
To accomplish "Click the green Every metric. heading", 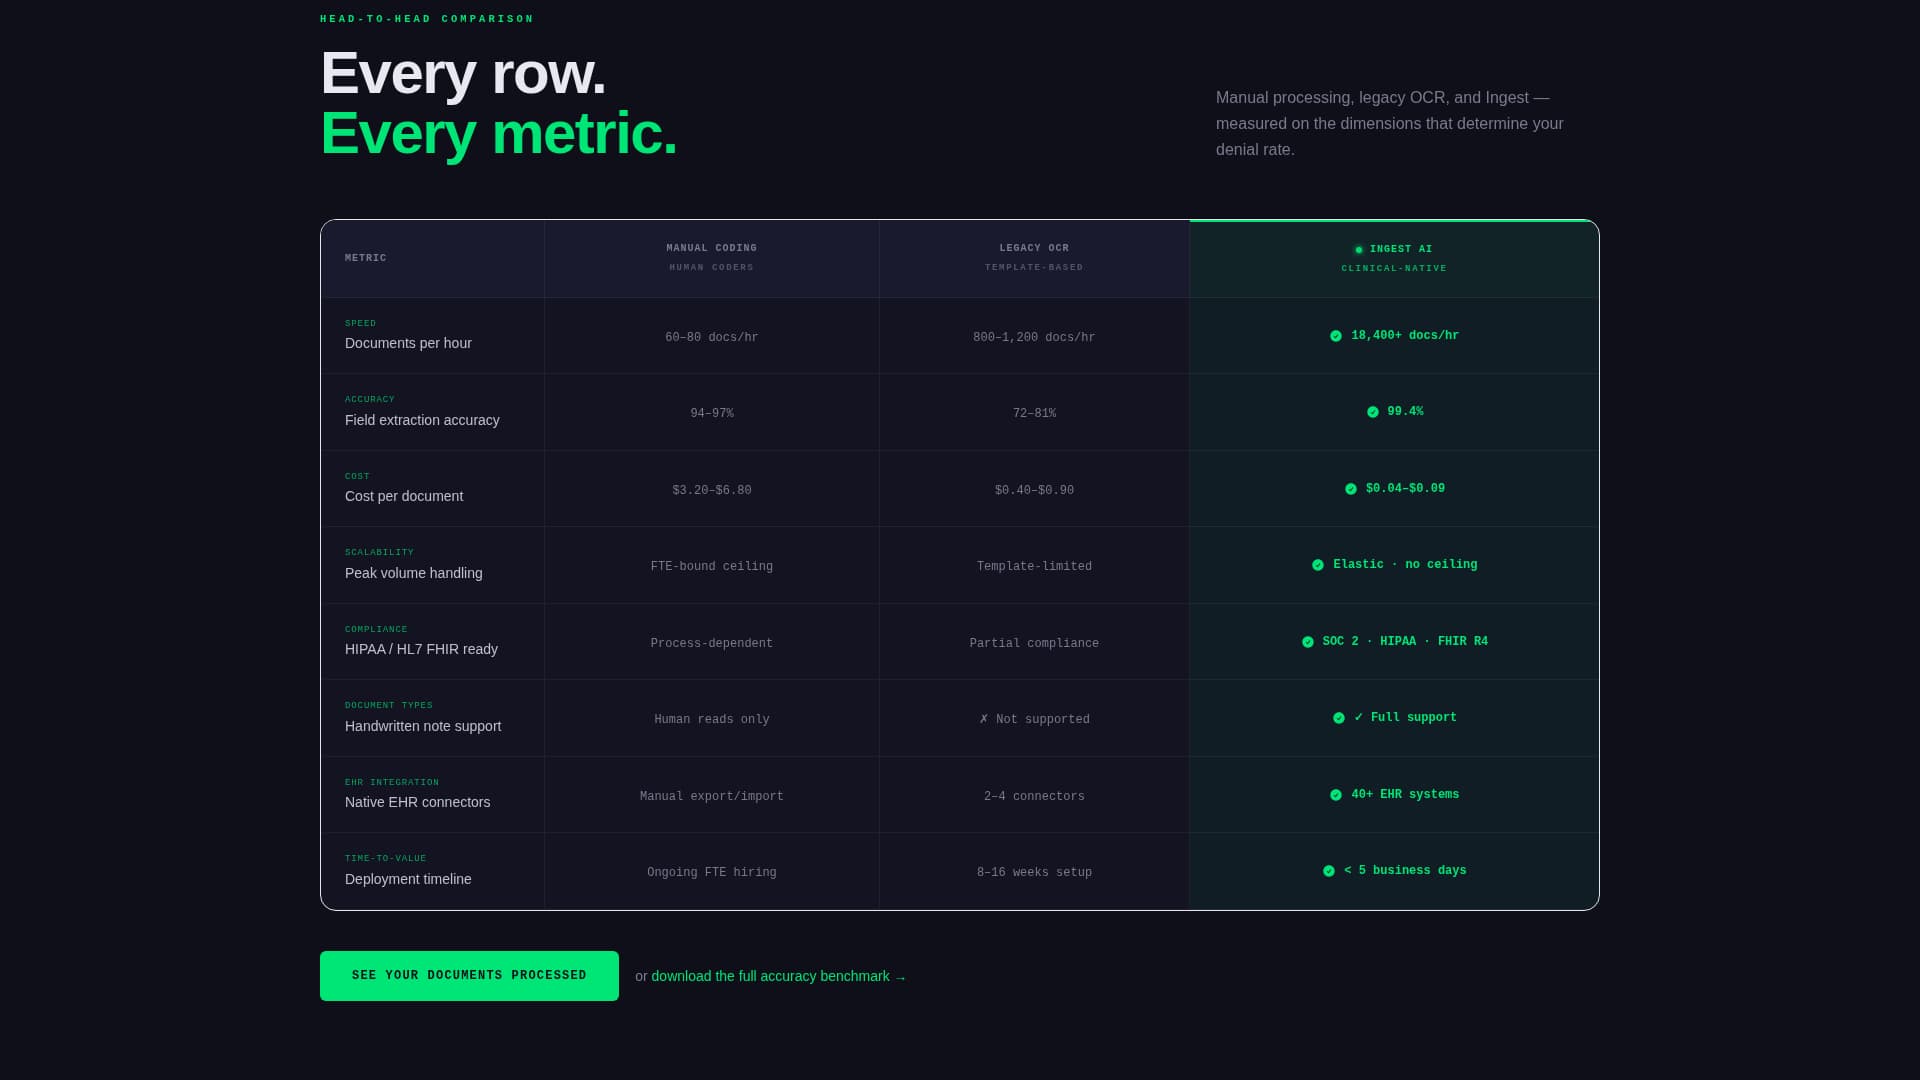I will (499, 133).
